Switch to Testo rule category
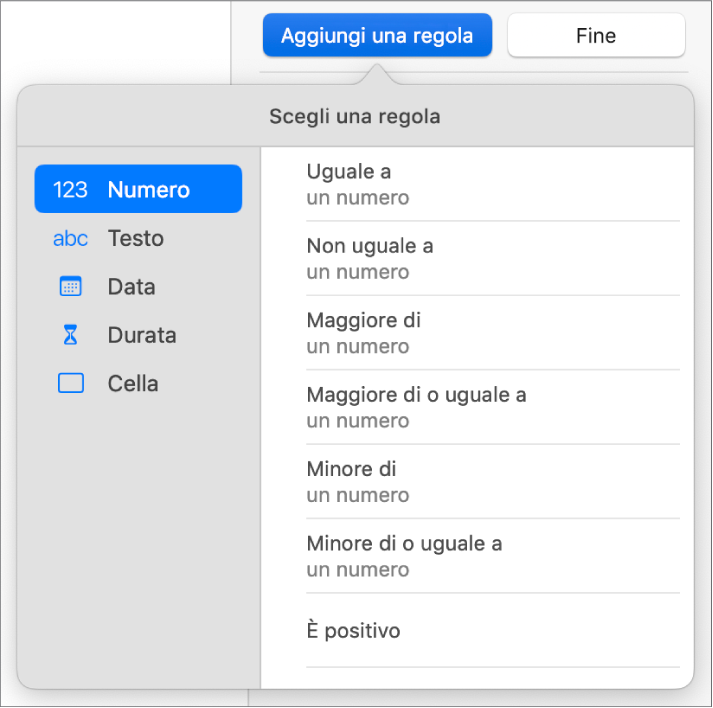This screenshot has height=708, width=713. click(138, 238)
